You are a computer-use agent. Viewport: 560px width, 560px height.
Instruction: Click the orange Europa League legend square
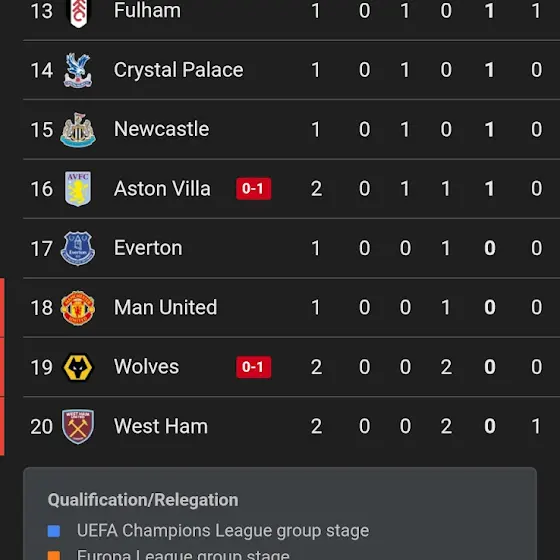(54, 556)
